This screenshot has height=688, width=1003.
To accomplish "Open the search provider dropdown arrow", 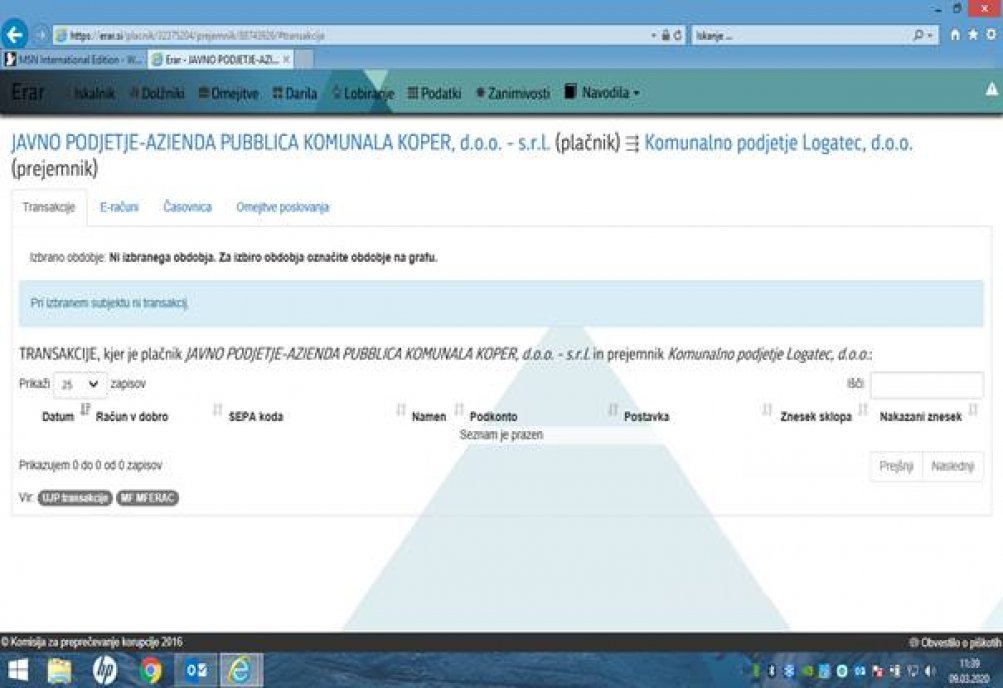I will 930,35.
